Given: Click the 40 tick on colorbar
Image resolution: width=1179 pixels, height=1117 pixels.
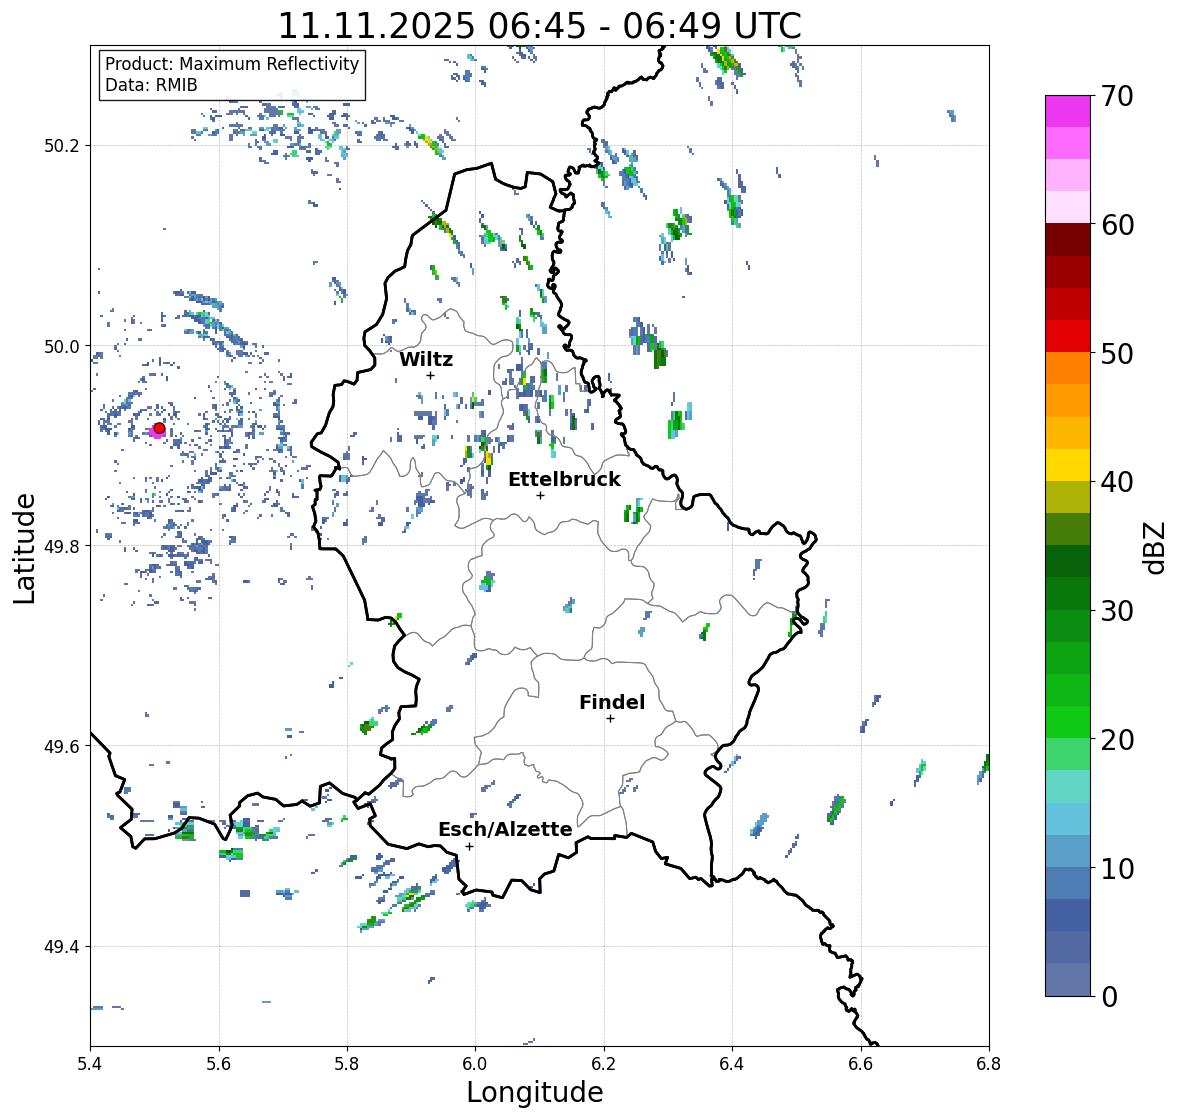Looking at the screenshot, I should click(x=1117, y=482).
